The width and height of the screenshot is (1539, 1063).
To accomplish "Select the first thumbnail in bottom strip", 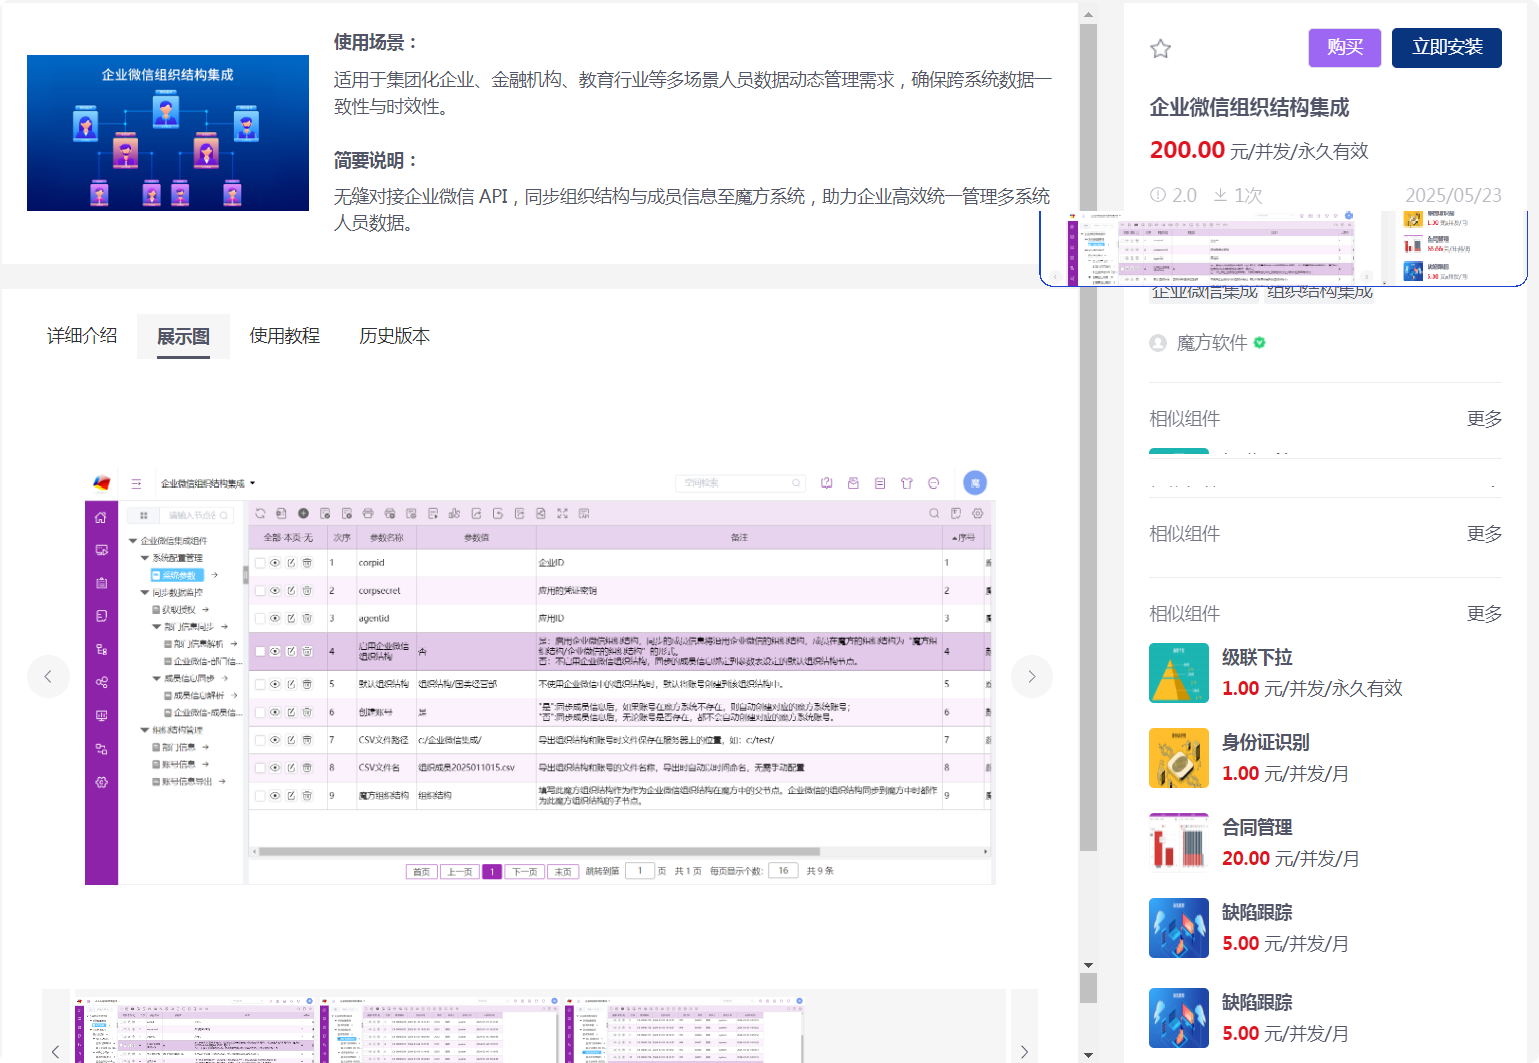I will [196, 1029].
